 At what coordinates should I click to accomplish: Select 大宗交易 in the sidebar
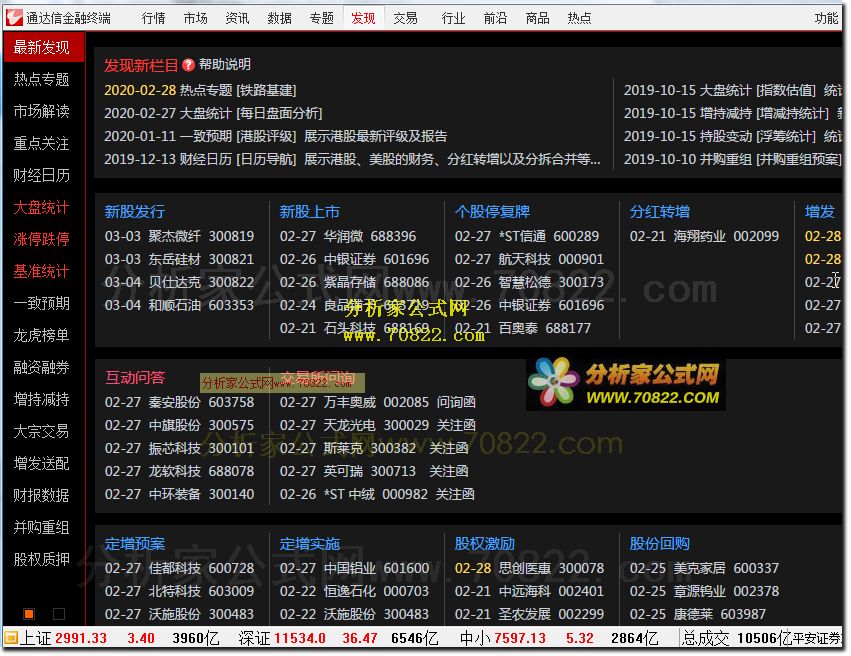42,431
